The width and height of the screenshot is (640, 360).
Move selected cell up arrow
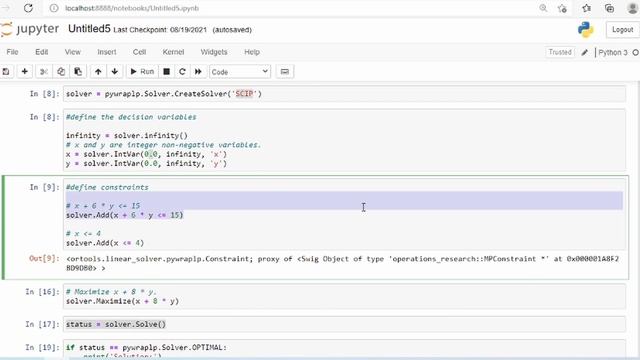click(x=98, y=72)
